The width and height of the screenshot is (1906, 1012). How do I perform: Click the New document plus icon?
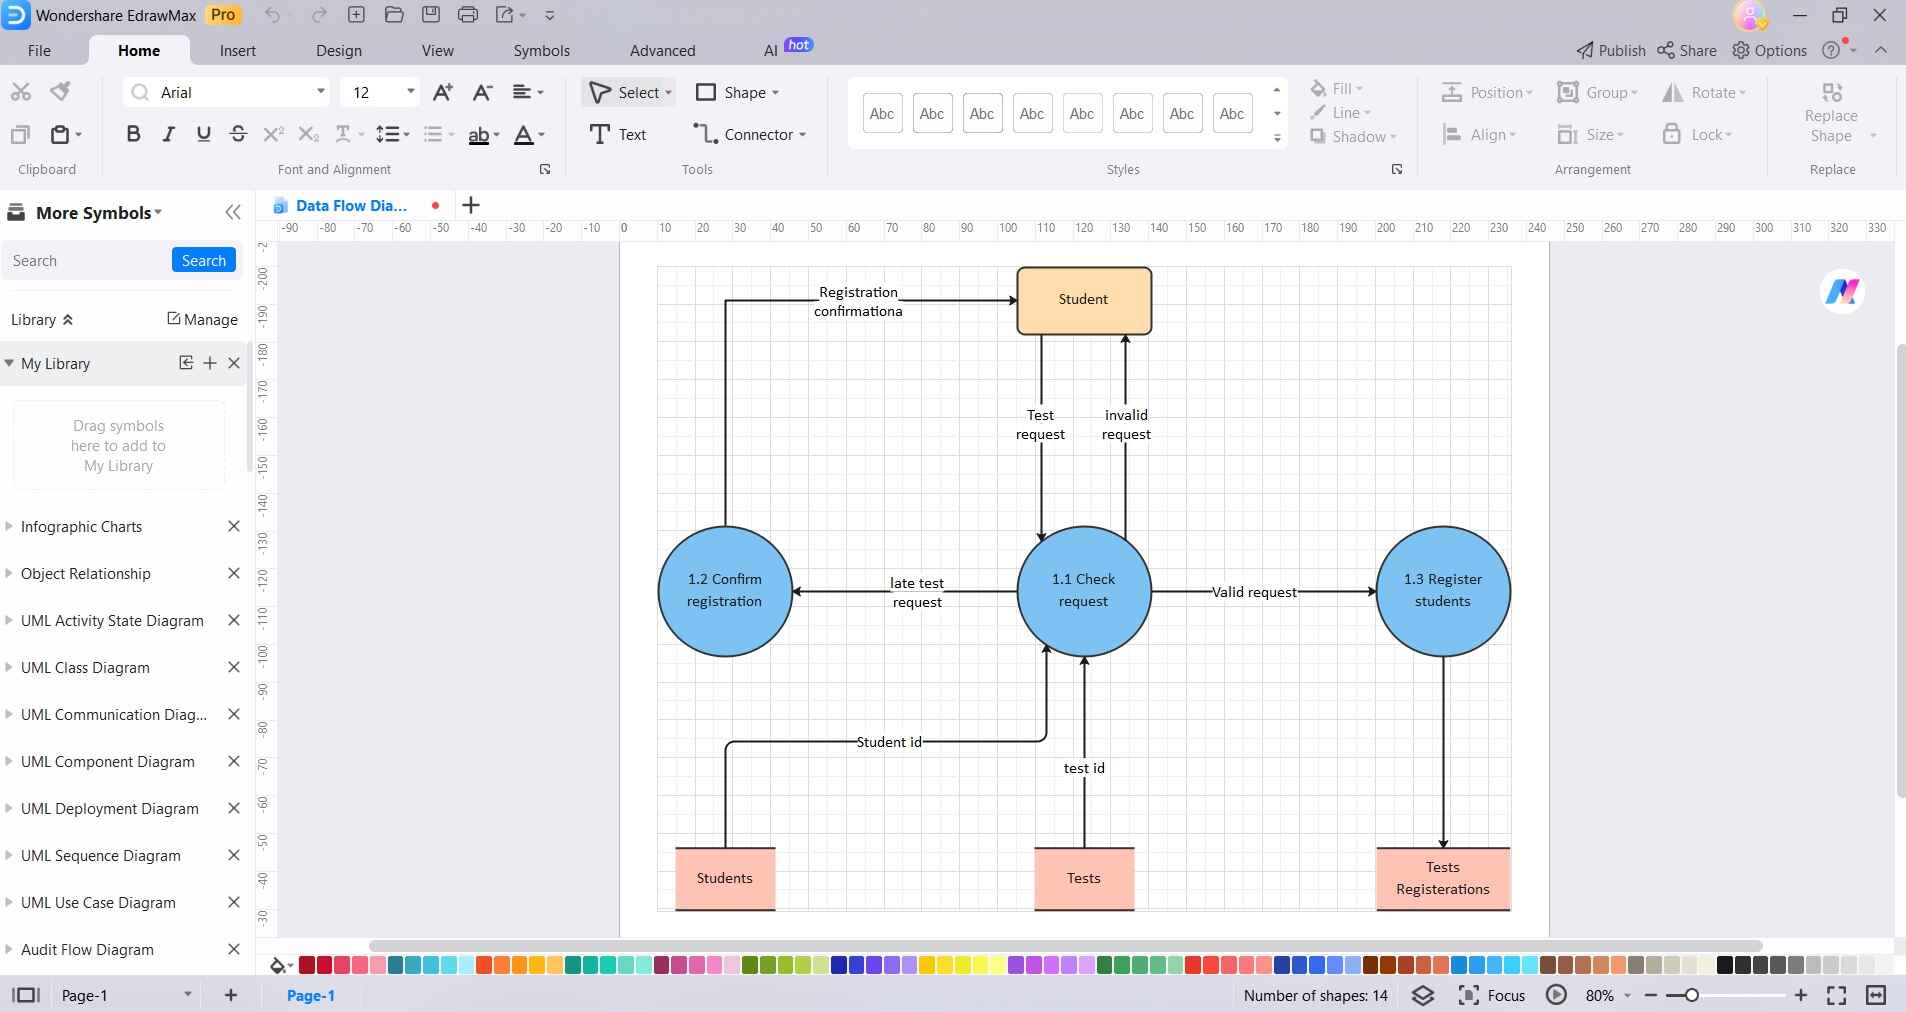[x=356, y=15]
